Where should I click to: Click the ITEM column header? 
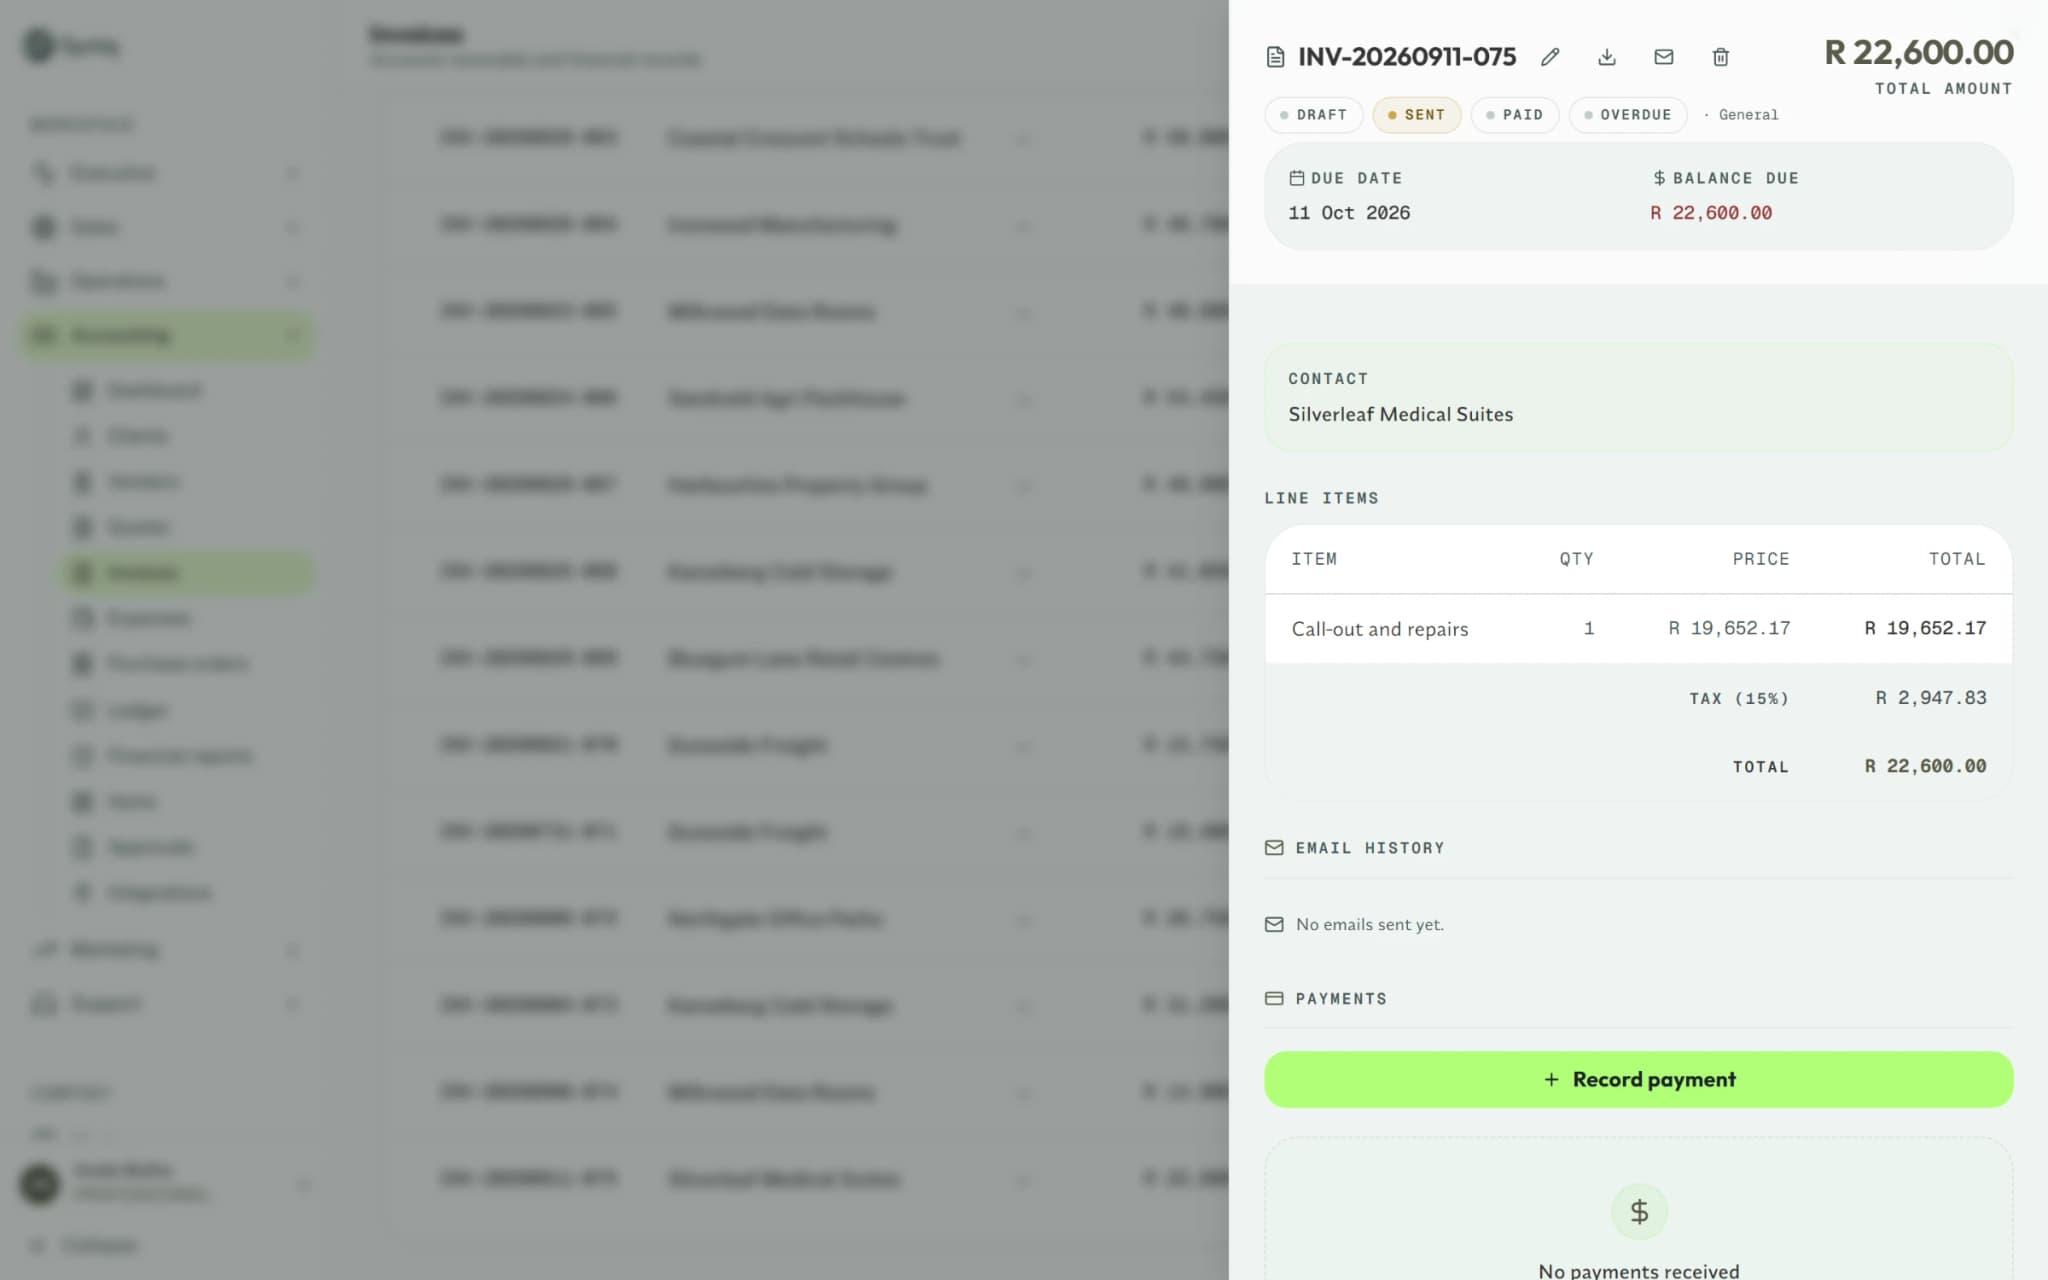pos(1314,559)
